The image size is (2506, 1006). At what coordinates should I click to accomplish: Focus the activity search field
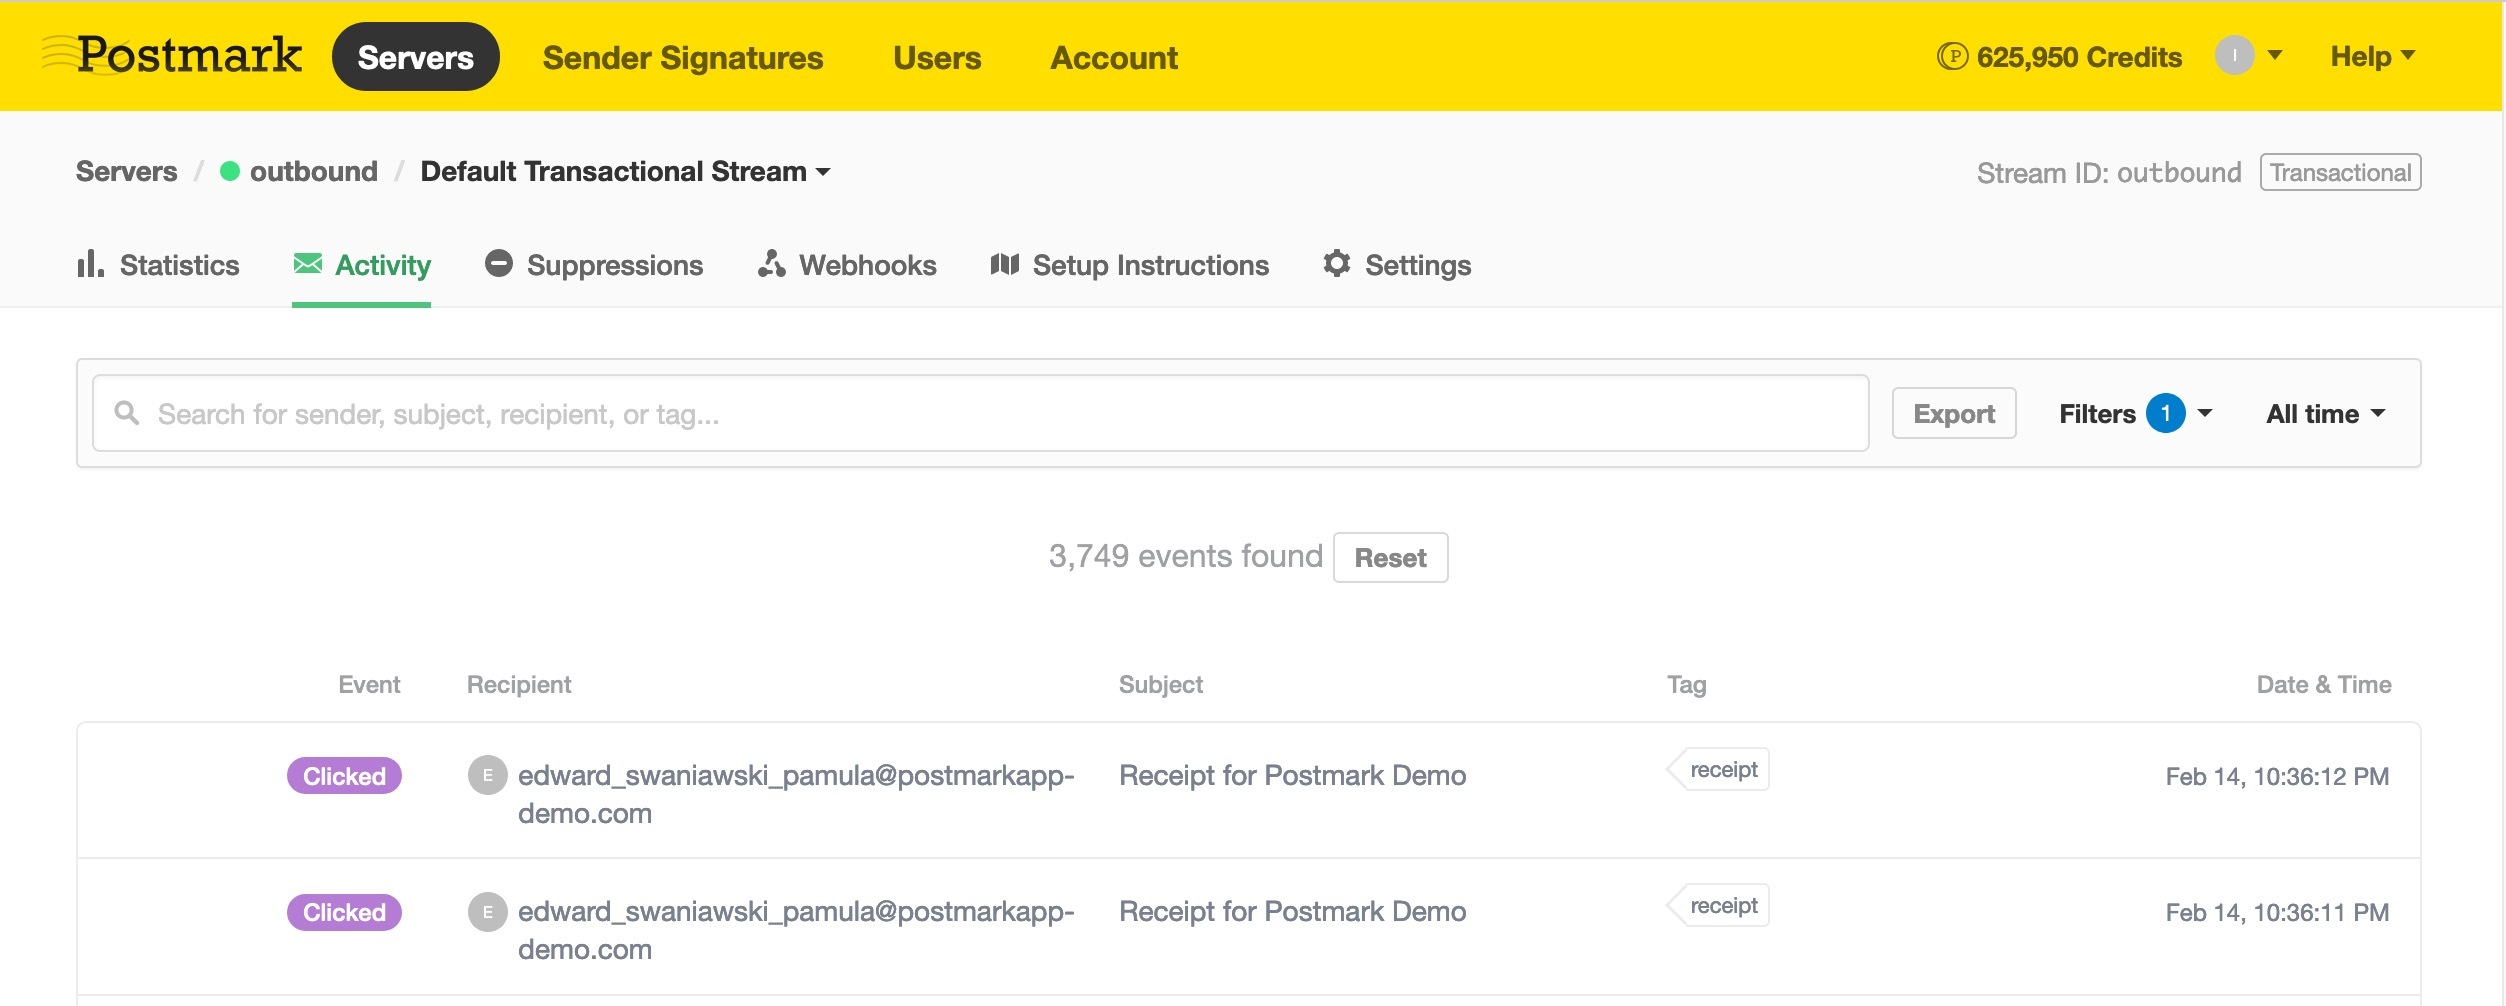(x=980, y=414)
